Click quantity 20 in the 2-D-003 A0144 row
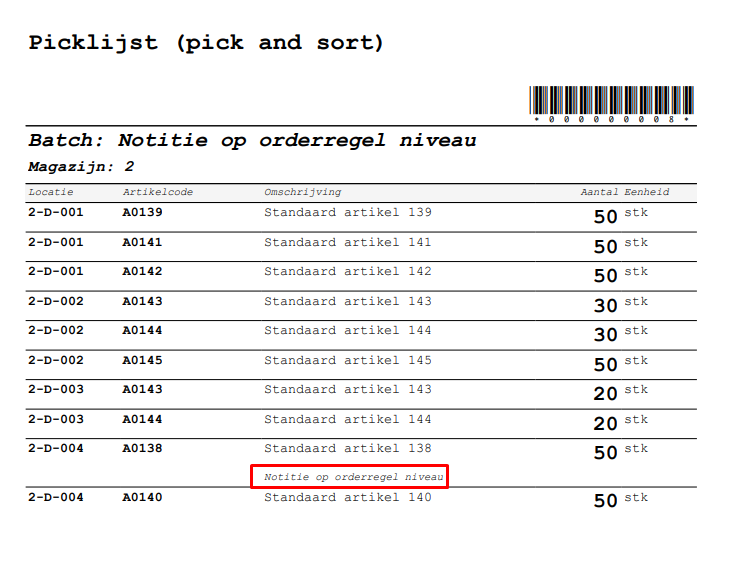This screenshot has width=729, height=587. click(605, 424)
